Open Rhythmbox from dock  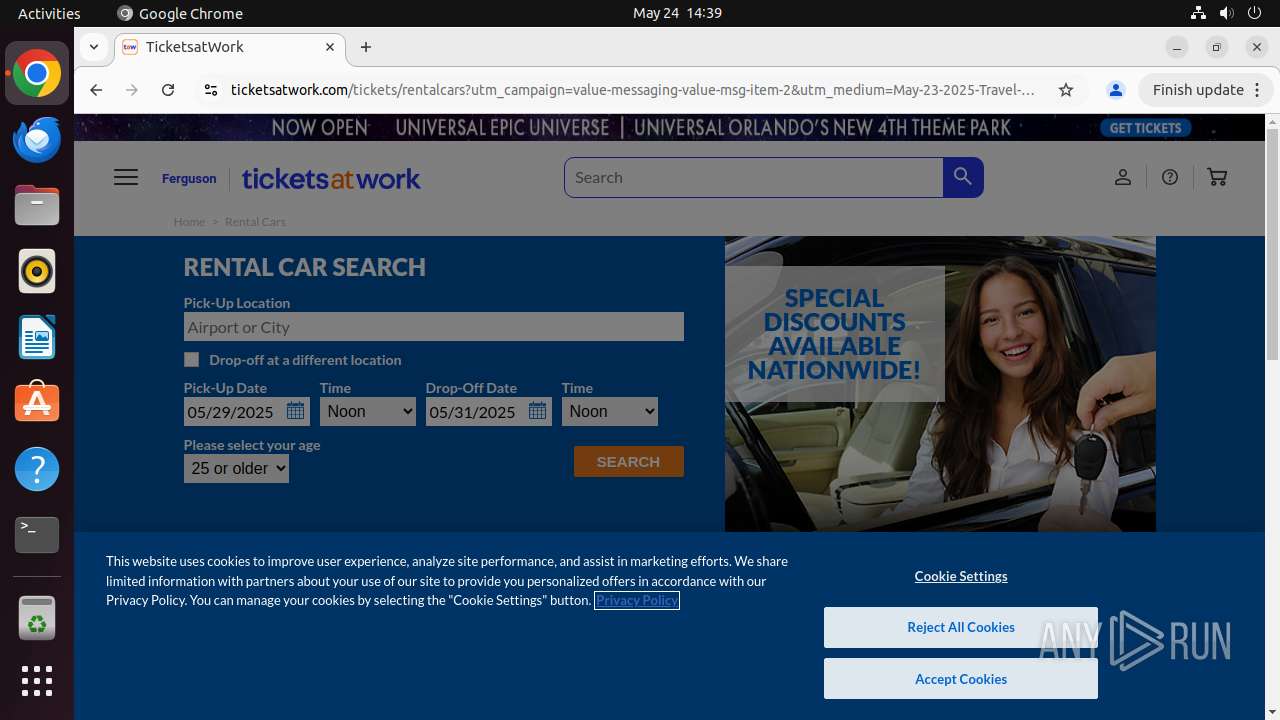click(x=37, y=271)
